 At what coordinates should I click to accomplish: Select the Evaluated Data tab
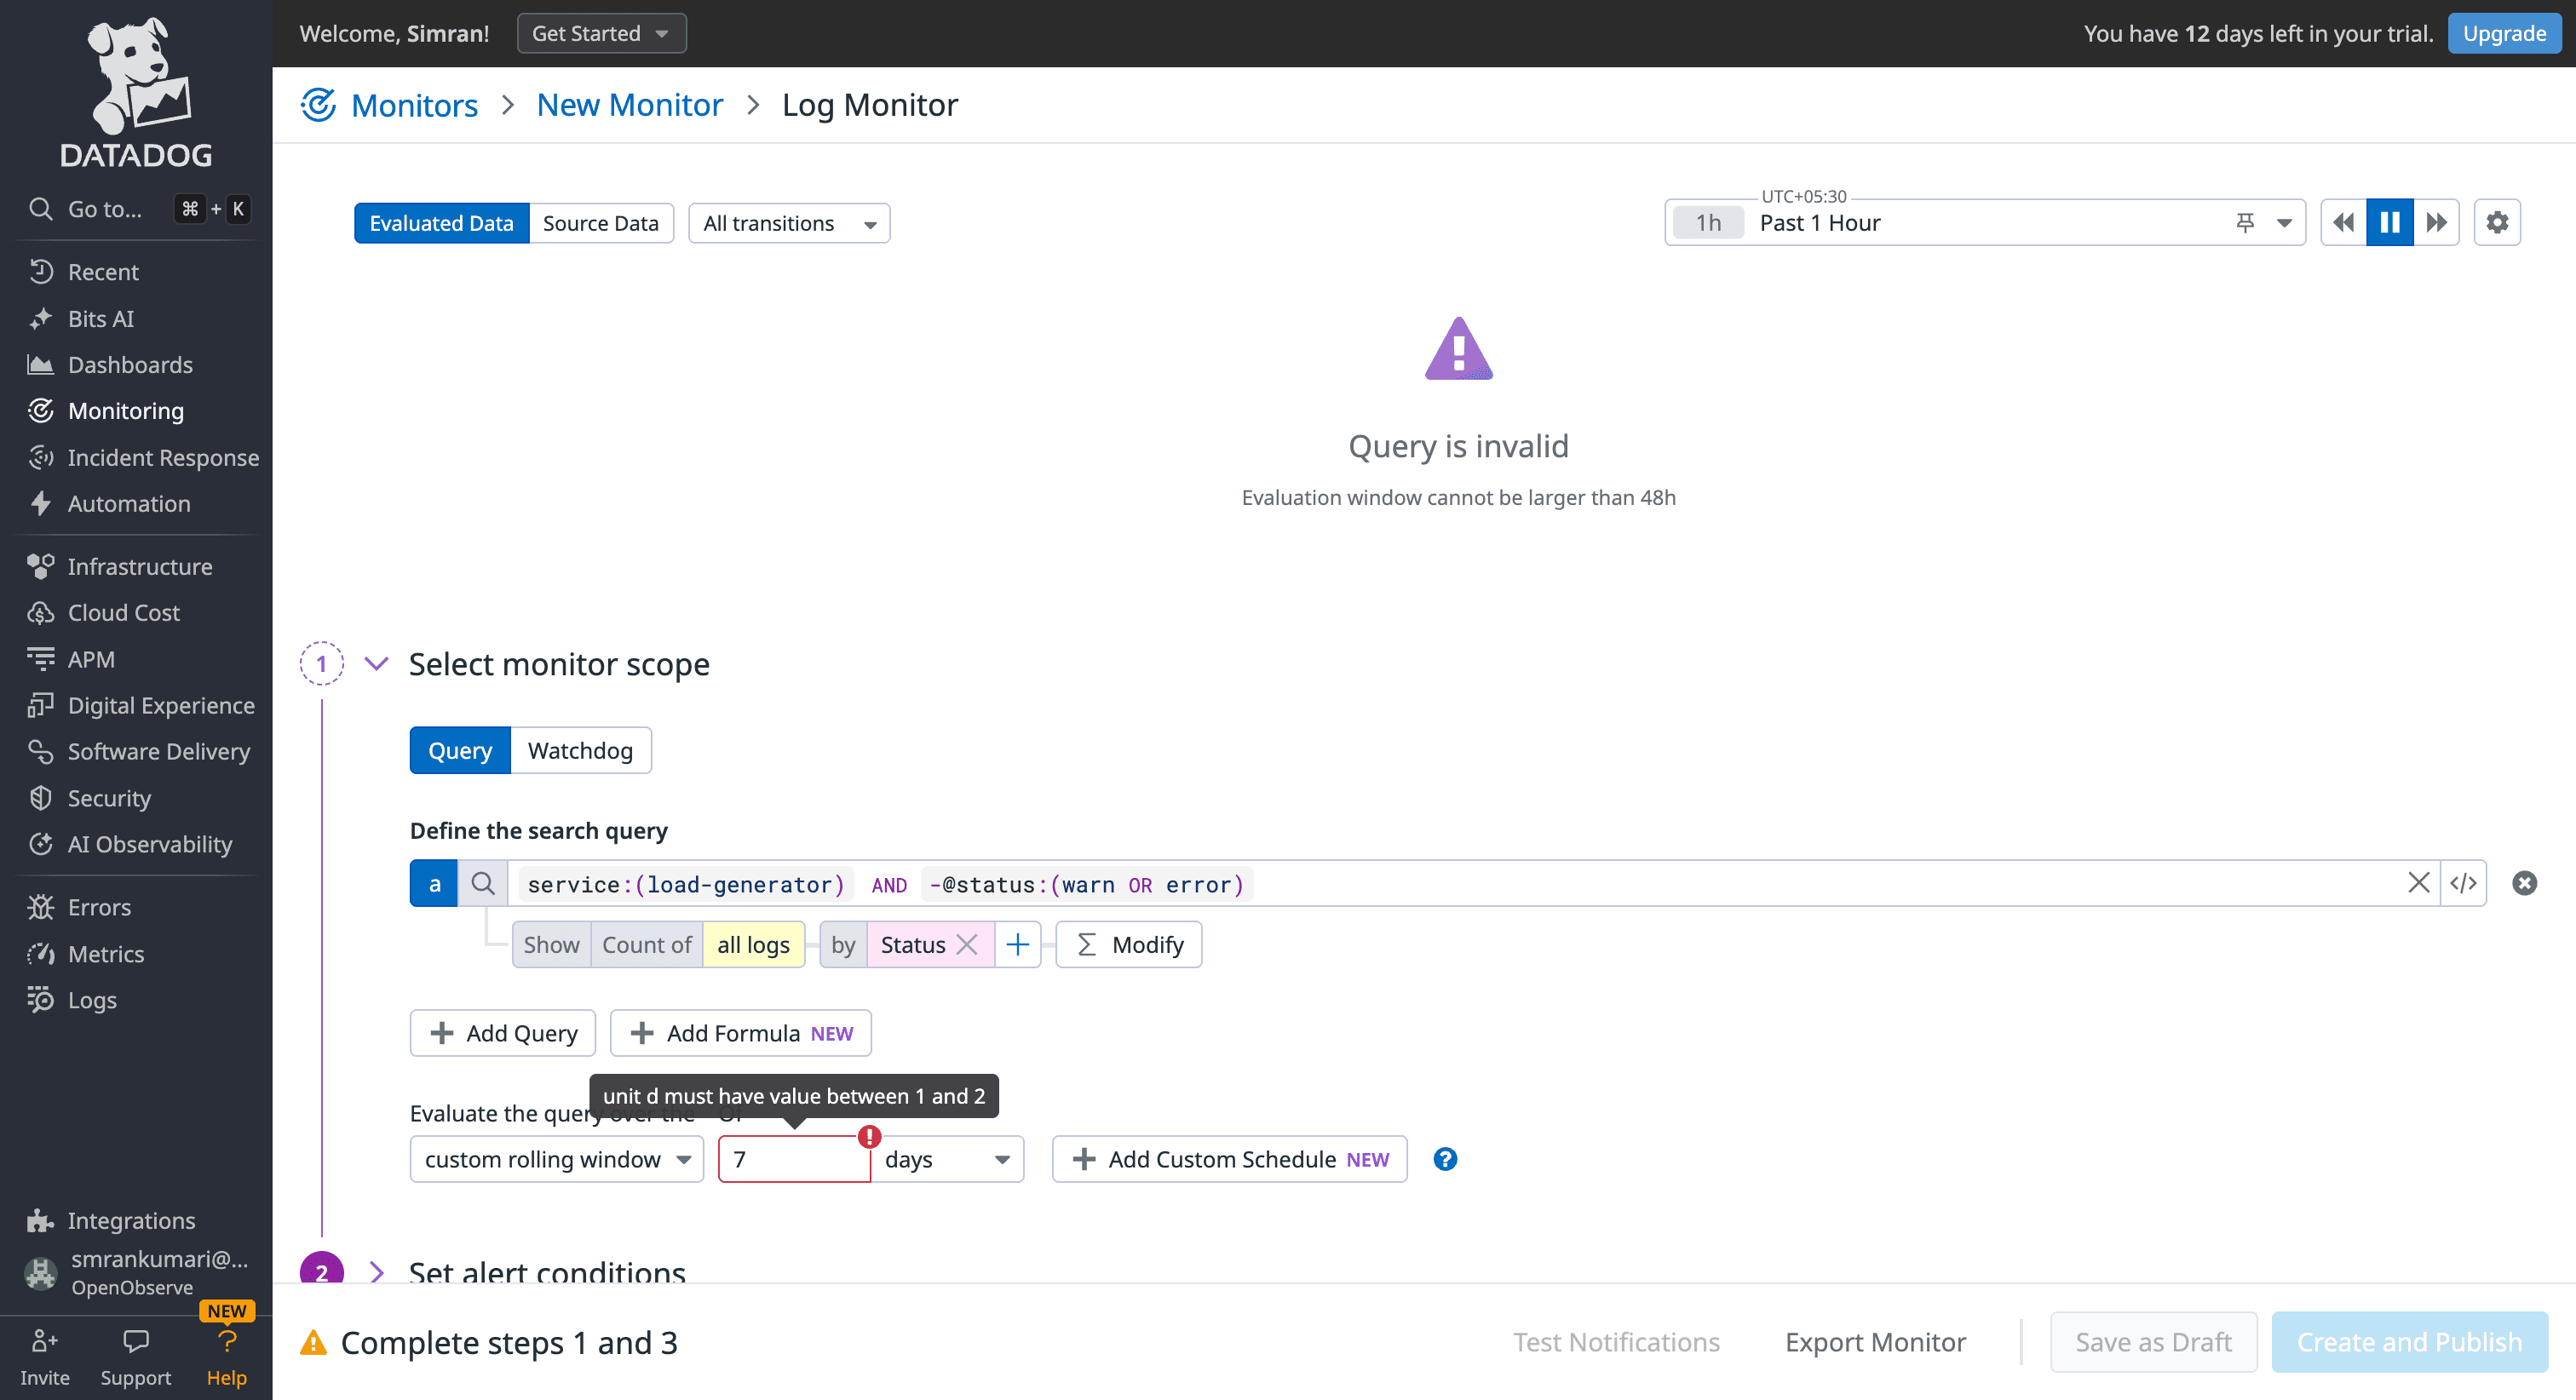click(x=441, y=222)
